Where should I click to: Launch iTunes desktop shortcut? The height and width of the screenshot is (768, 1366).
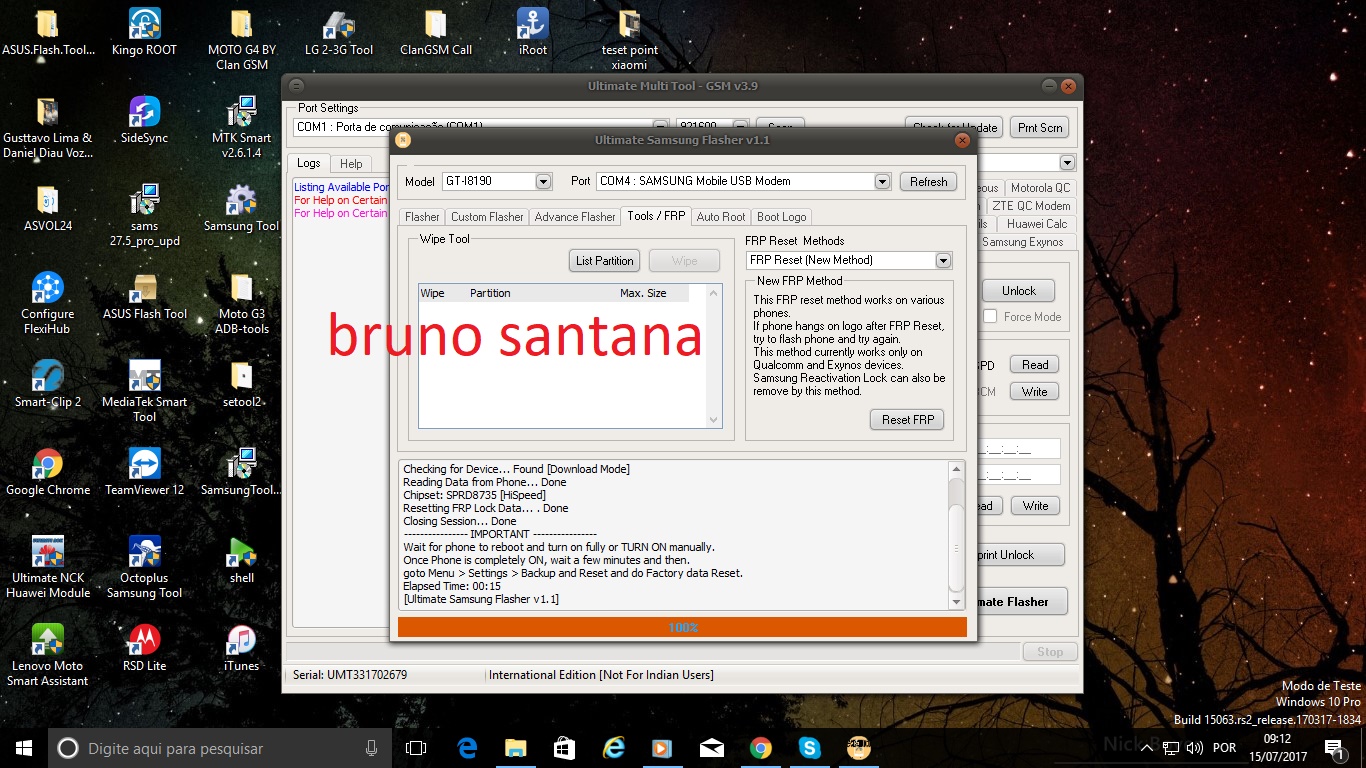pos(241,649)
